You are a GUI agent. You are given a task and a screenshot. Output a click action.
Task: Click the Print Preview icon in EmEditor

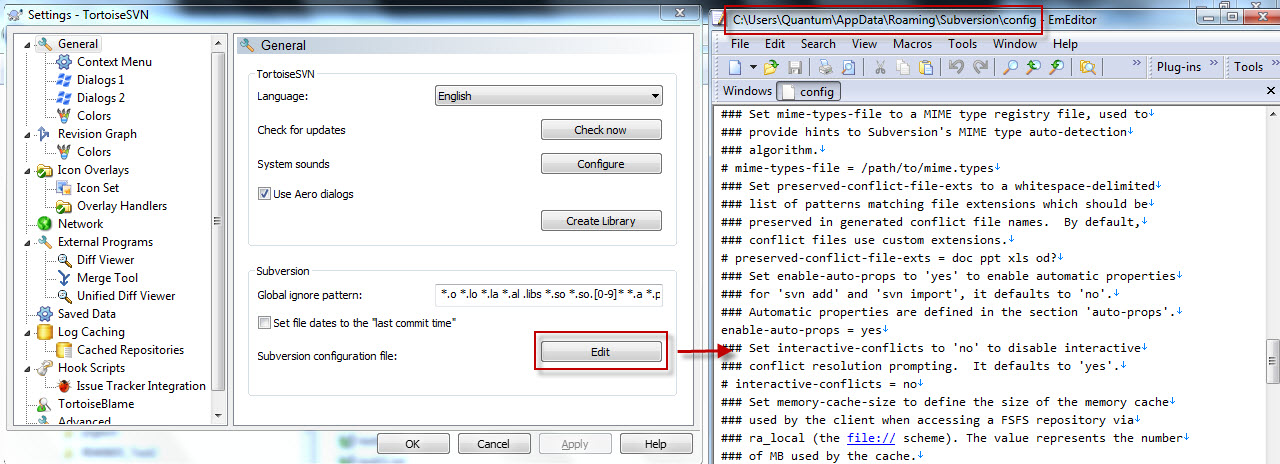pyautogui.click(x=849, y=67)
